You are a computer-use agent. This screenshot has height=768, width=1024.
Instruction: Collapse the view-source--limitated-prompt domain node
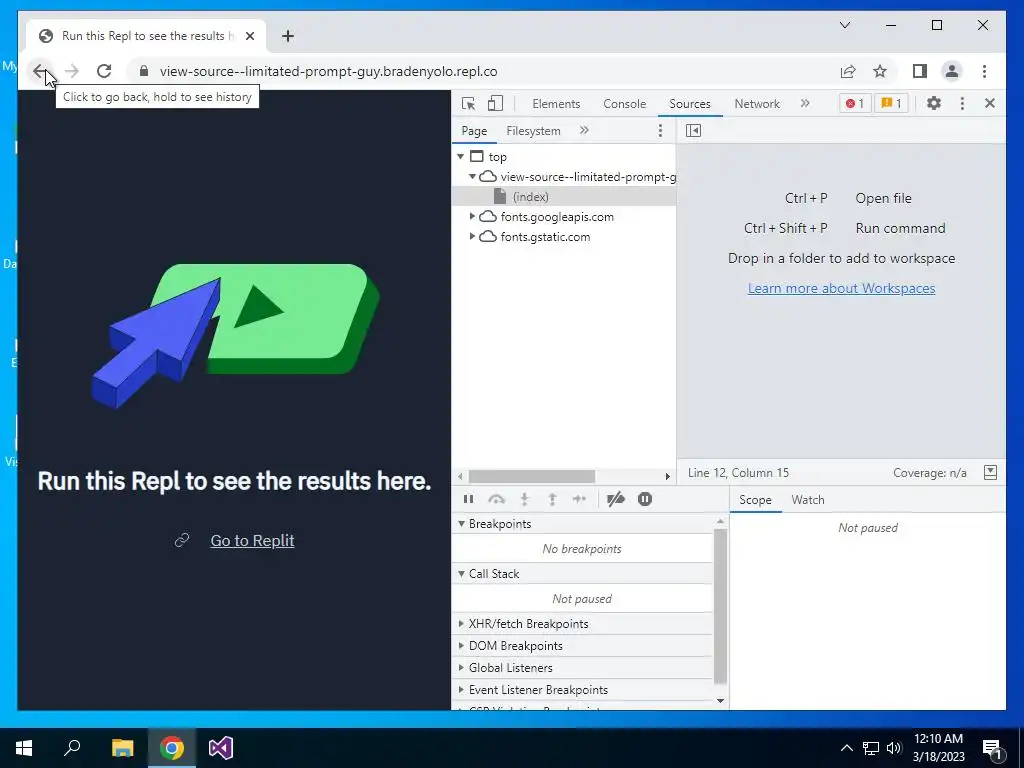[x=472, y=176]
